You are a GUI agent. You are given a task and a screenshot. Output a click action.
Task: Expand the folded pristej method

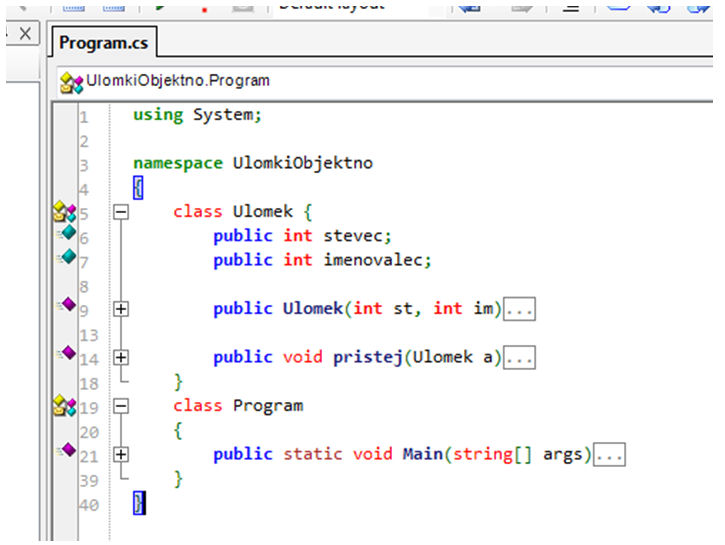click(121, 357)
